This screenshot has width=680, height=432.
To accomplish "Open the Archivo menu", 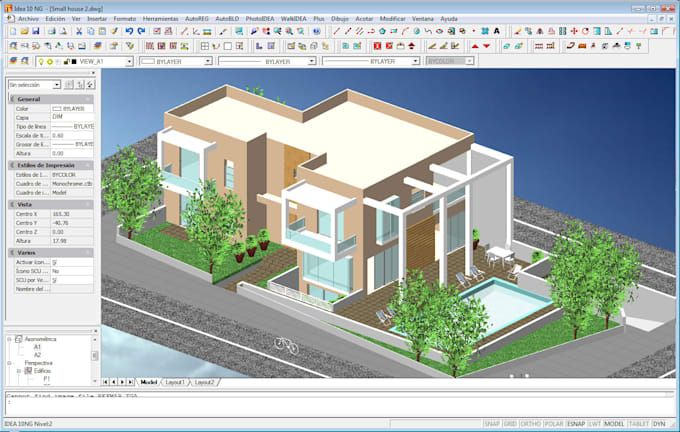I will tap(28, 19).
